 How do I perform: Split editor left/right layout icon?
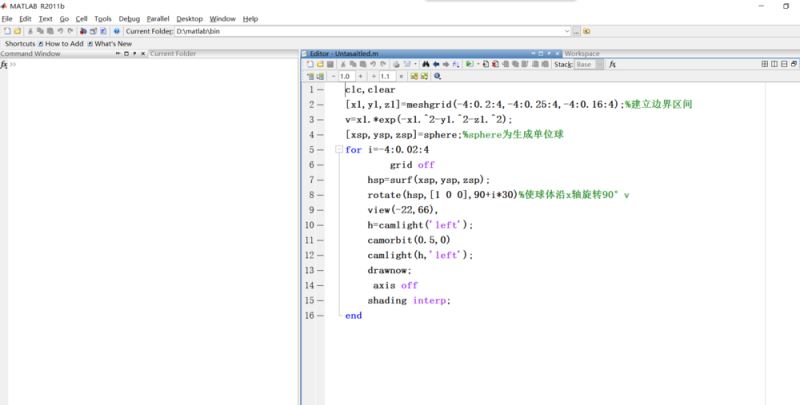point(774,64)
